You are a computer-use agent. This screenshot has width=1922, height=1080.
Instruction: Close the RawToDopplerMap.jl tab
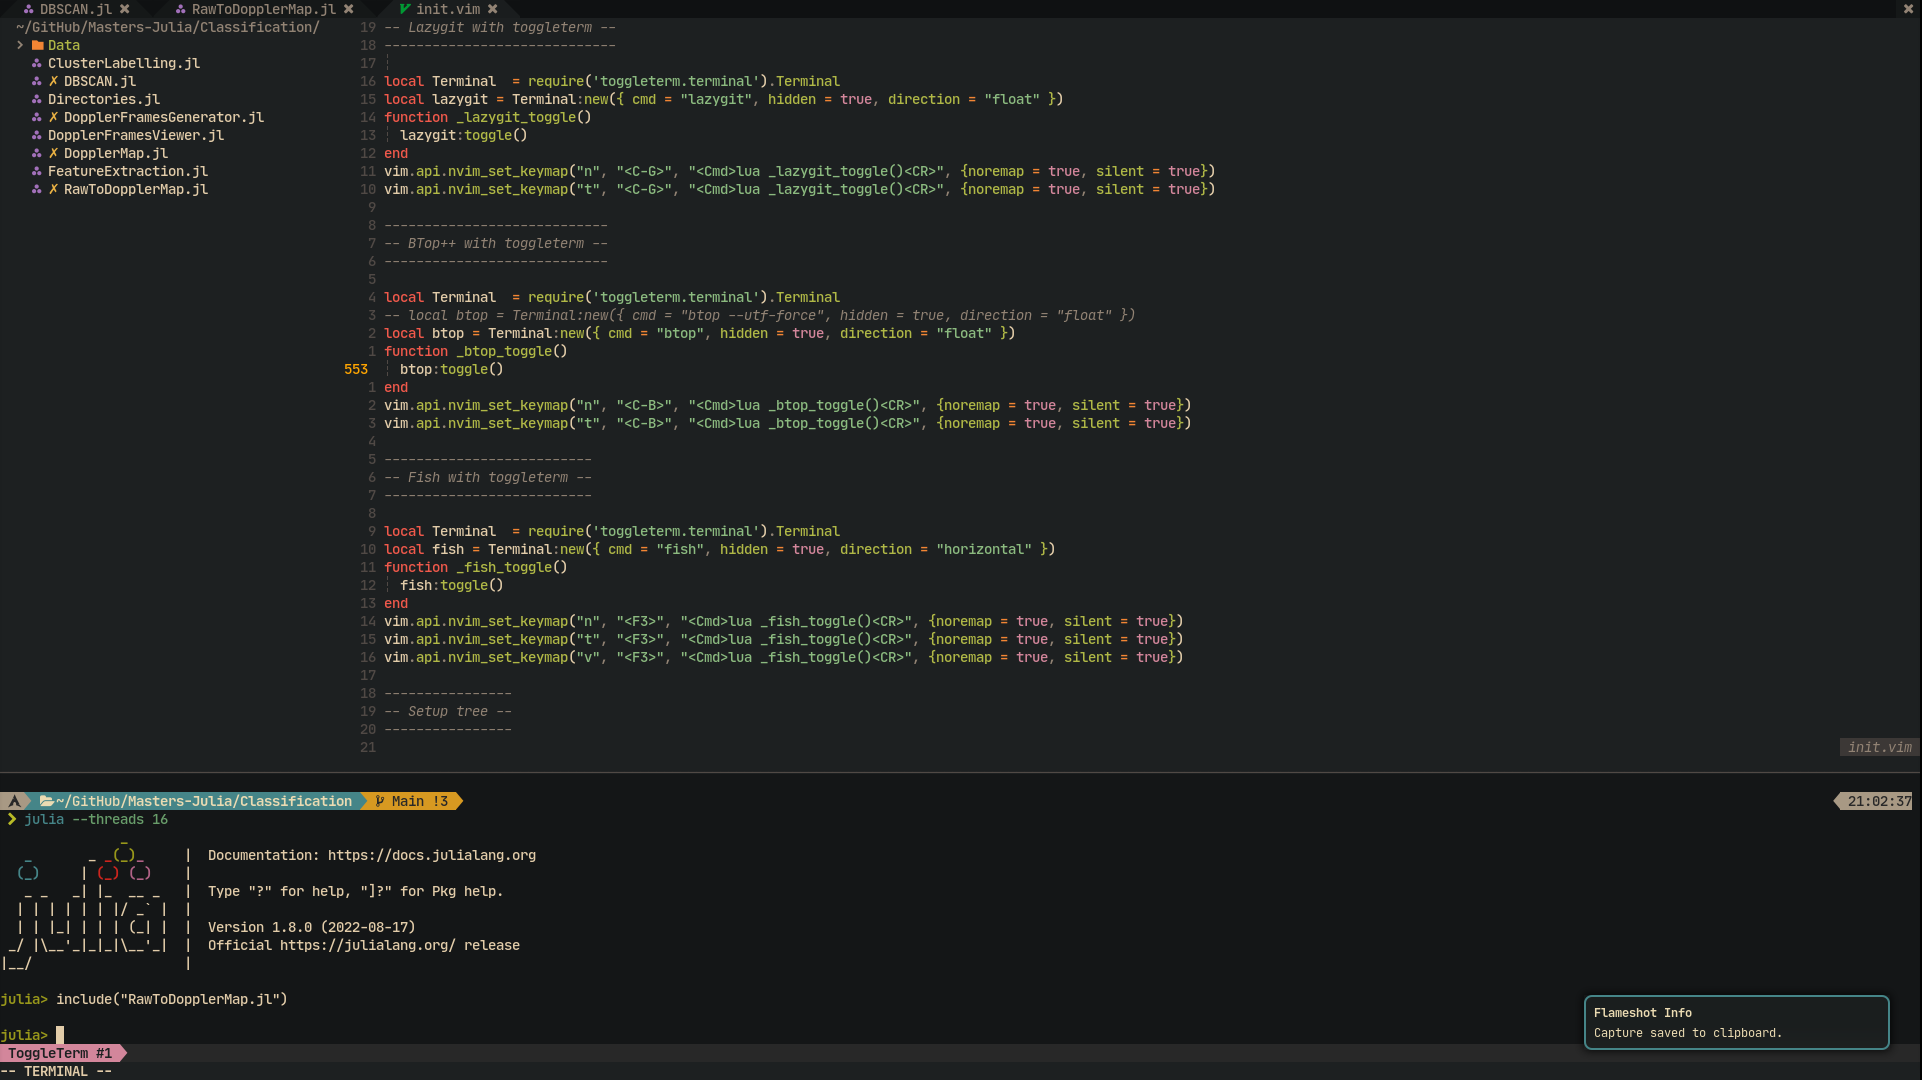349,9
